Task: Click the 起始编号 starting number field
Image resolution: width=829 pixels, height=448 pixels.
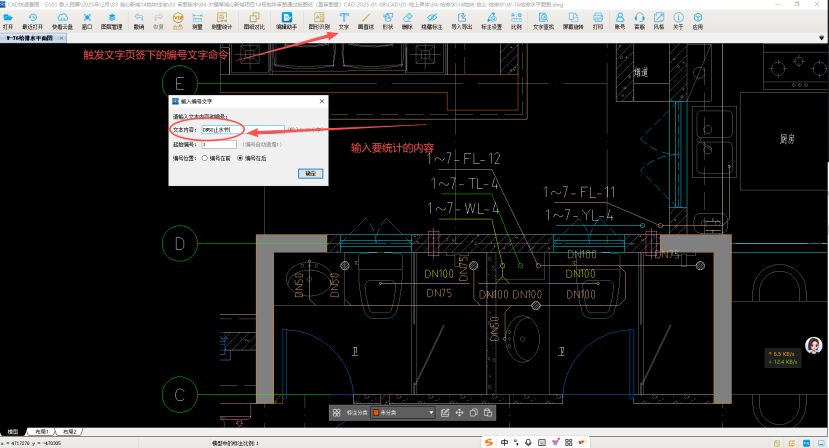Action: (x=219, y=144)
